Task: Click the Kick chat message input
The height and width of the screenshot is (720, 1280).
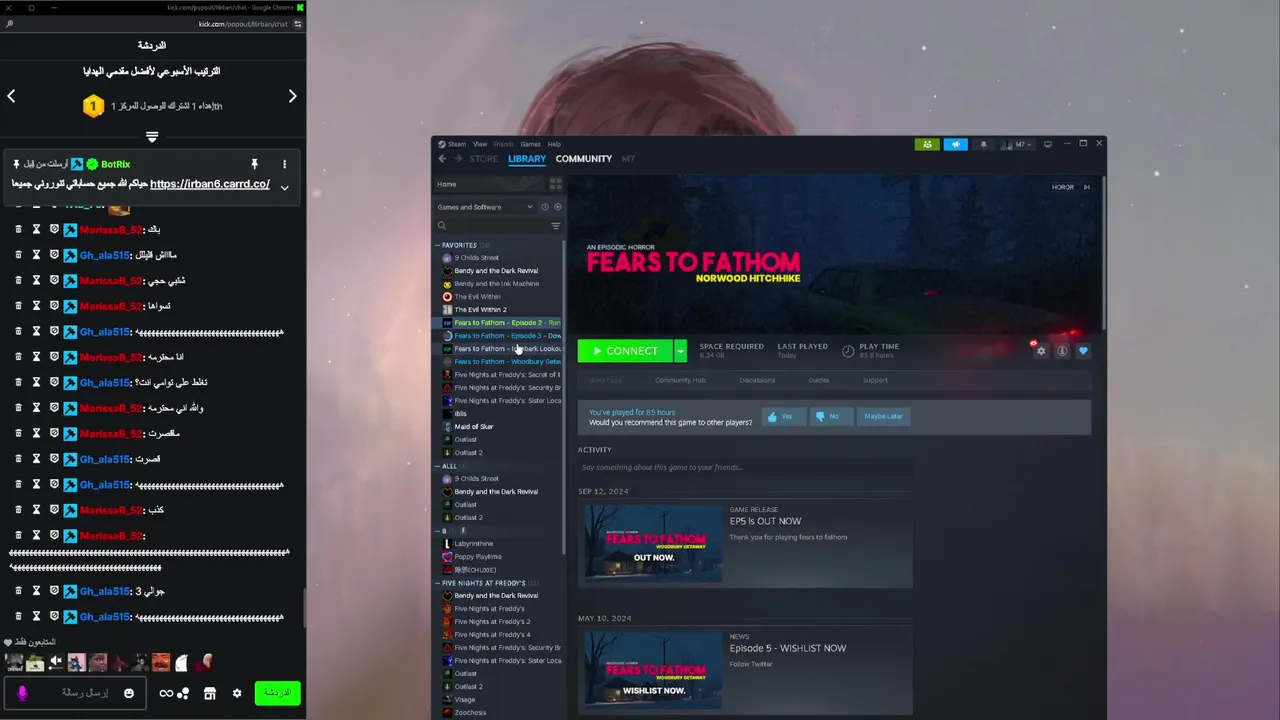Action: [75, 693]
